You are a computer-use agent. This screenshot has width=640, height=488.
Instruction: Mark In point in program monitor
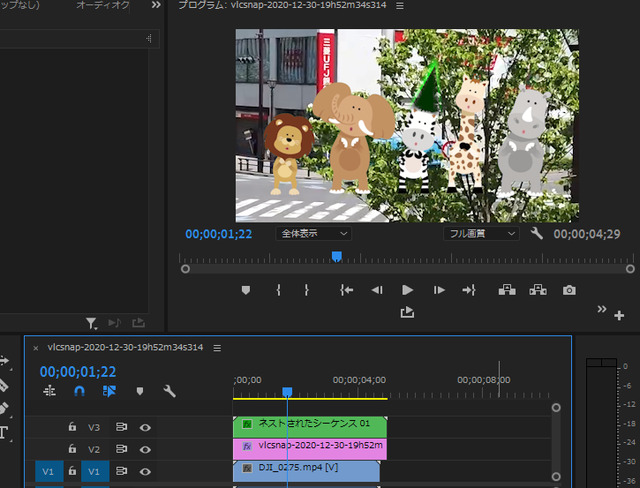pos(278,290)
